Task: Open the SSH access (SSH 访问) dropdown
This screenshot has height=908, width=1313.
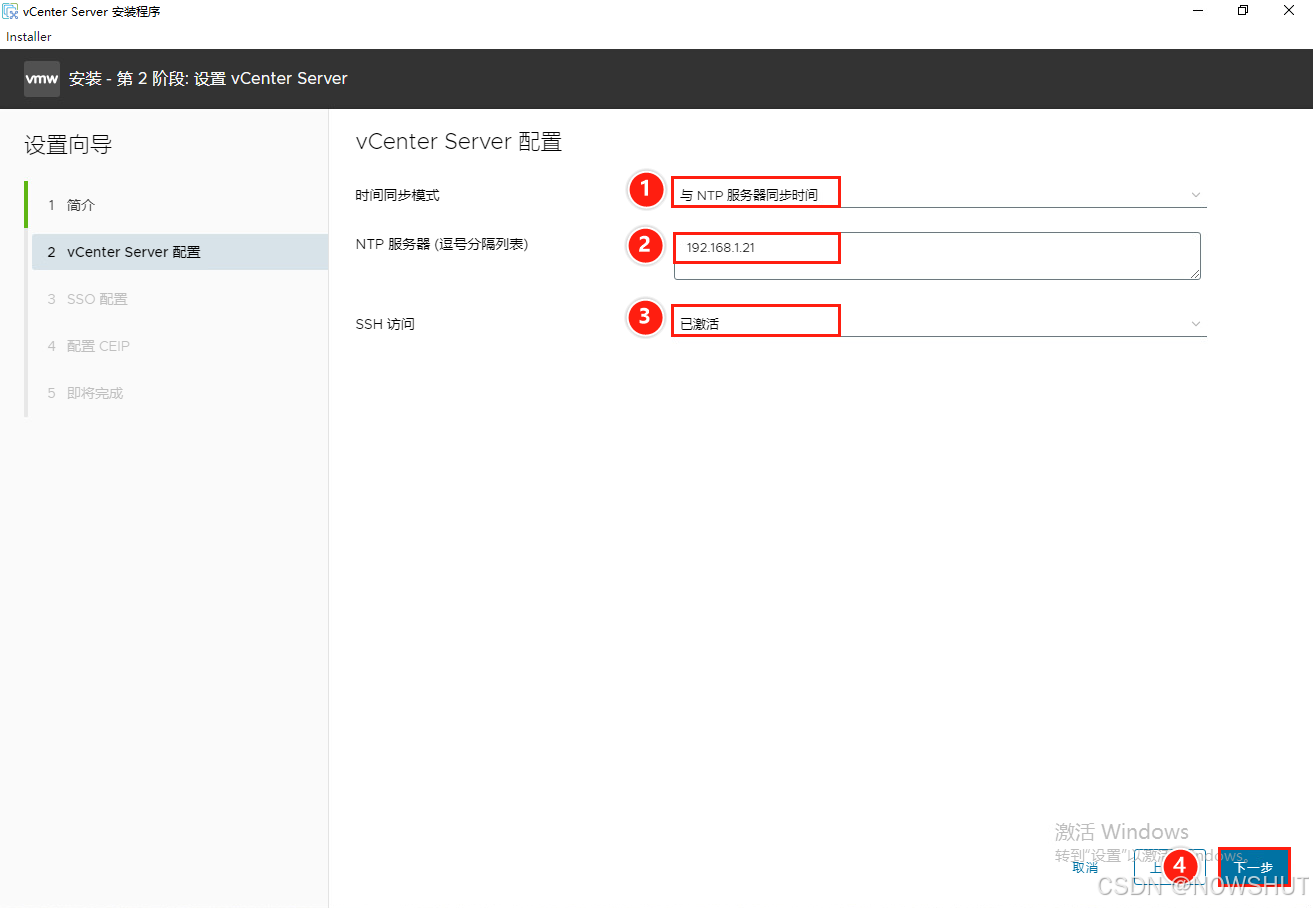Action: click(938, 323)
